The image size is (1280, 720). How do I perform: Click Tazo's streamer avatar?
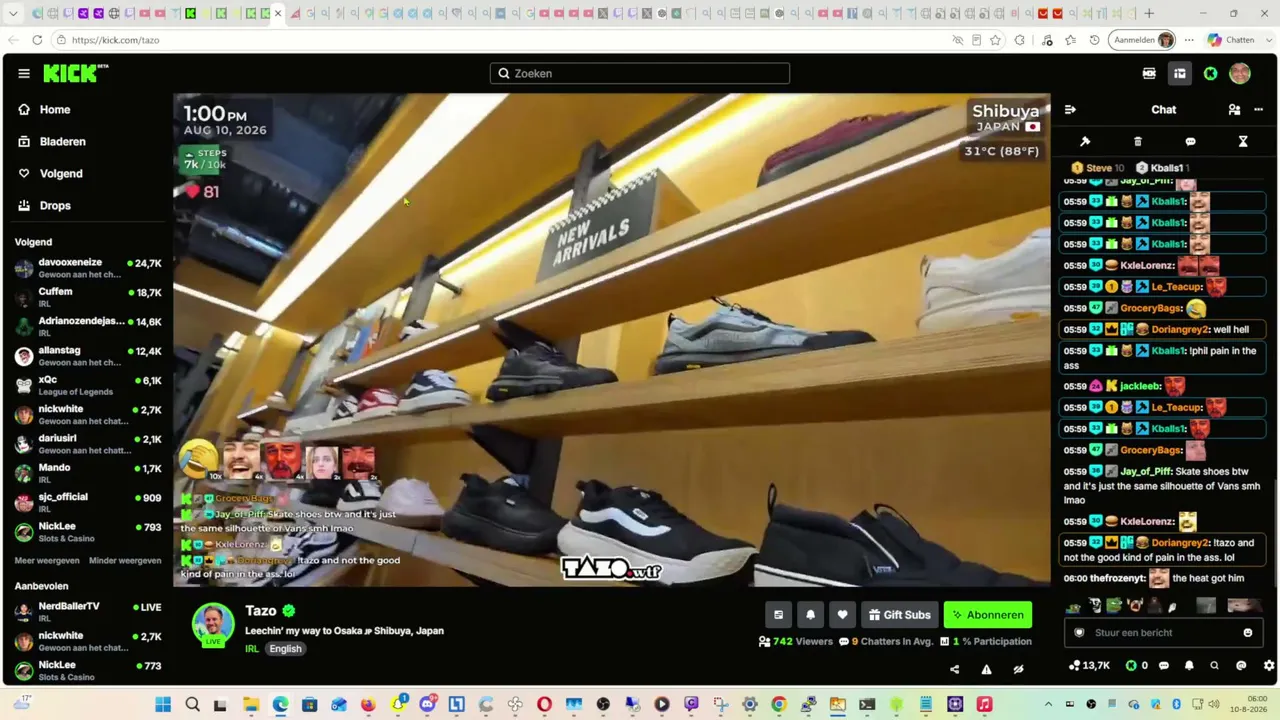pyautogui.click(x=213, y=625)
